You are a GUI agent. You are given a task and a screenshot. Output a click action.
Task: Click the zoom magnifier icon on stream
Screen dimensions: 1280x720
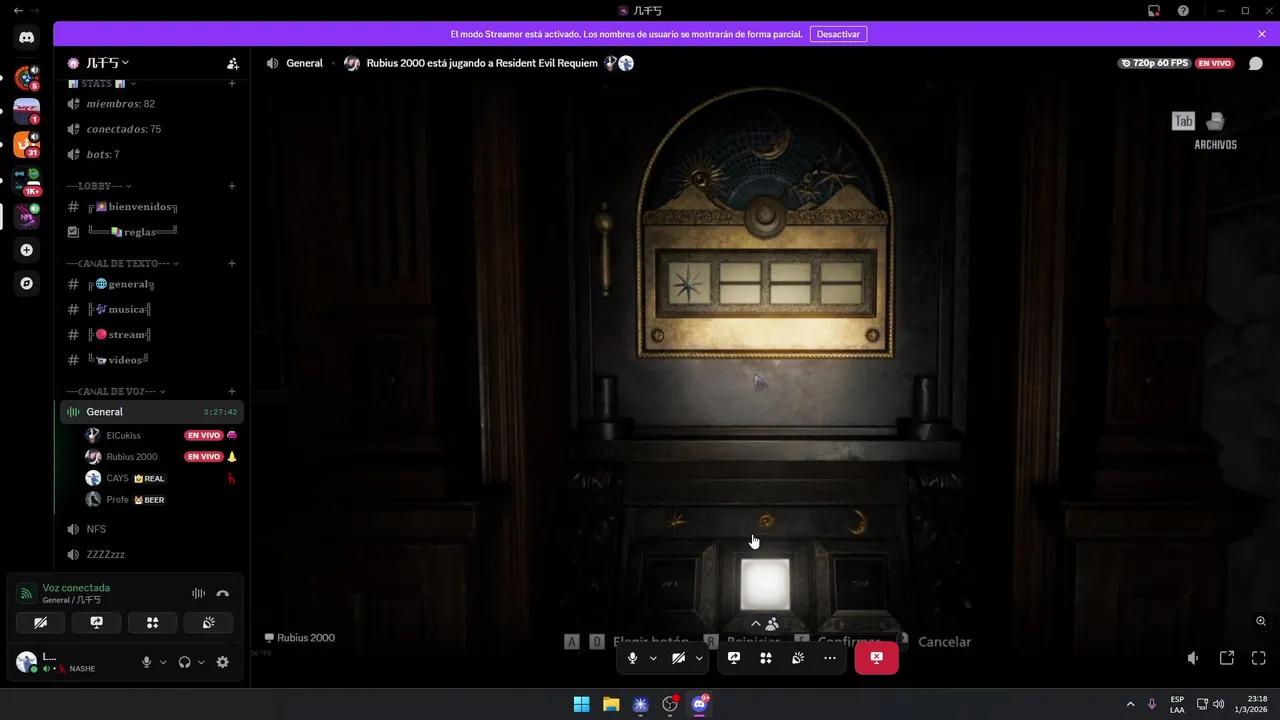coord(1261,621)
